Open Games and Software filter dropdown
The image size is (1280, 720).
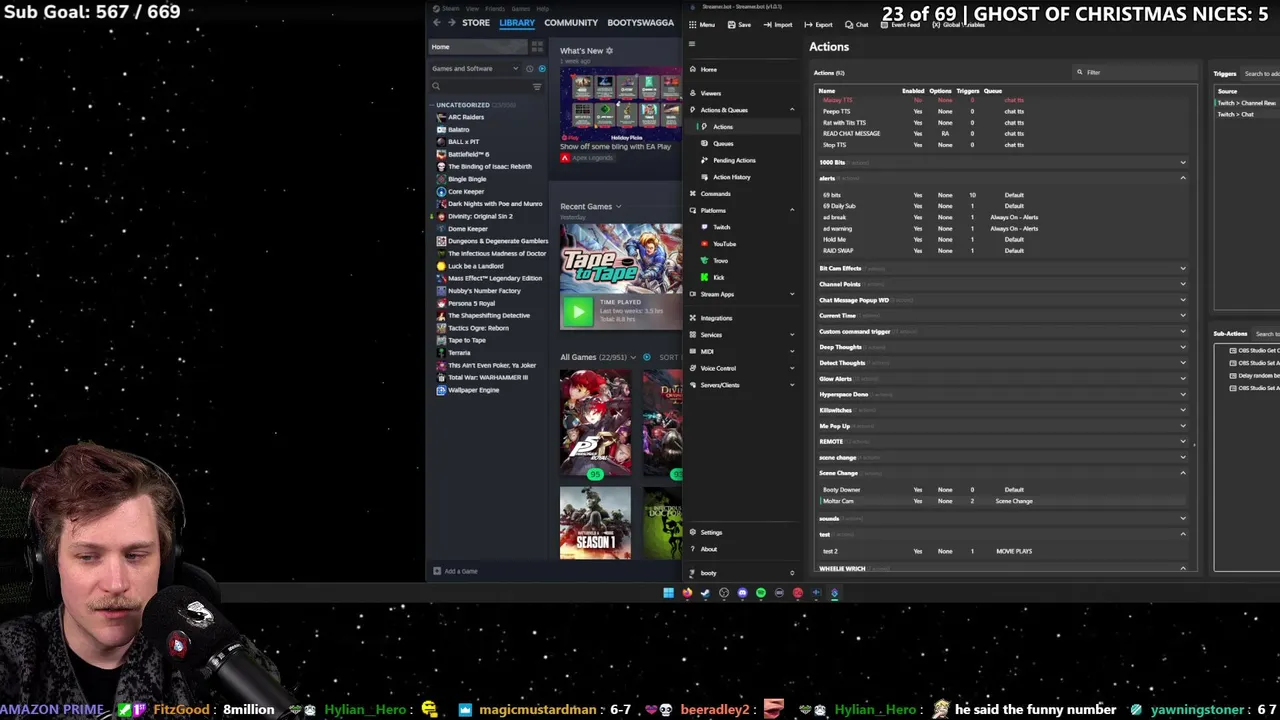point(475,69)
